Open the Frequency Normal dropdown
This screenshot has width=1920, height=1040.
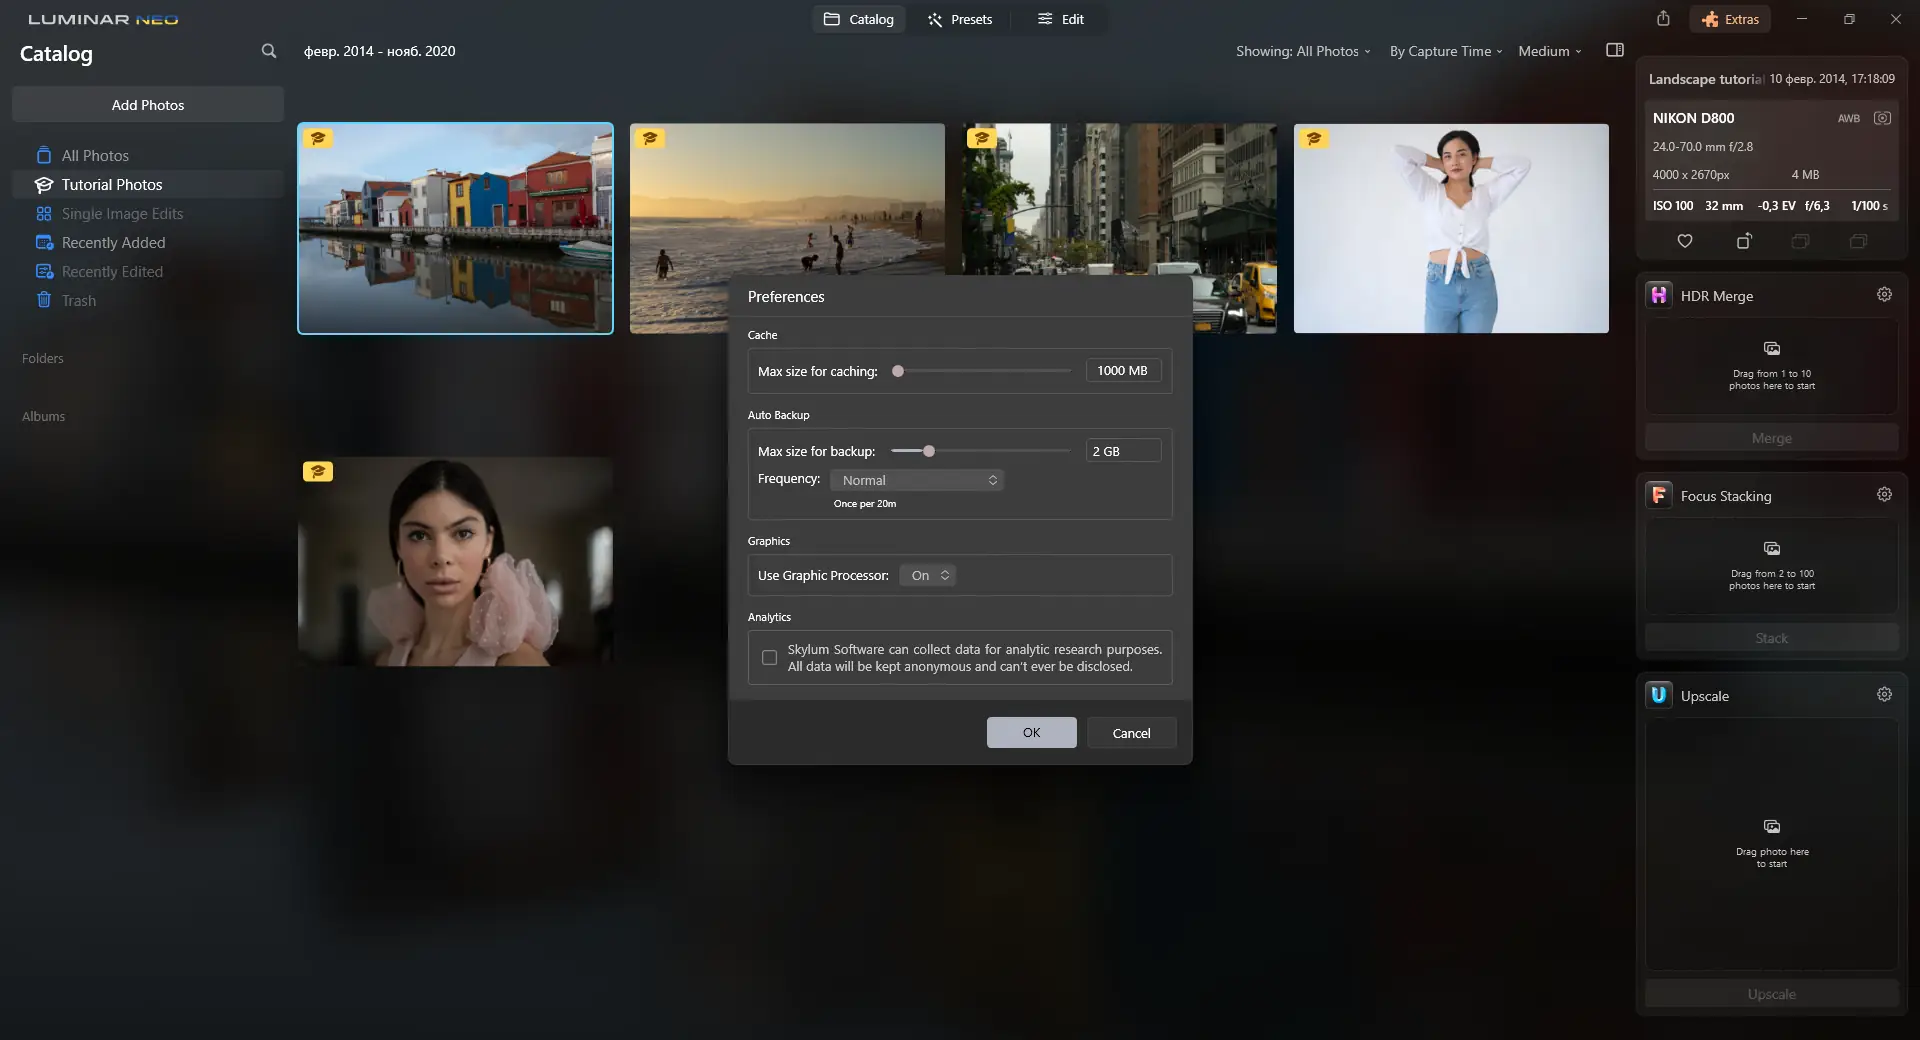[916, 480]
